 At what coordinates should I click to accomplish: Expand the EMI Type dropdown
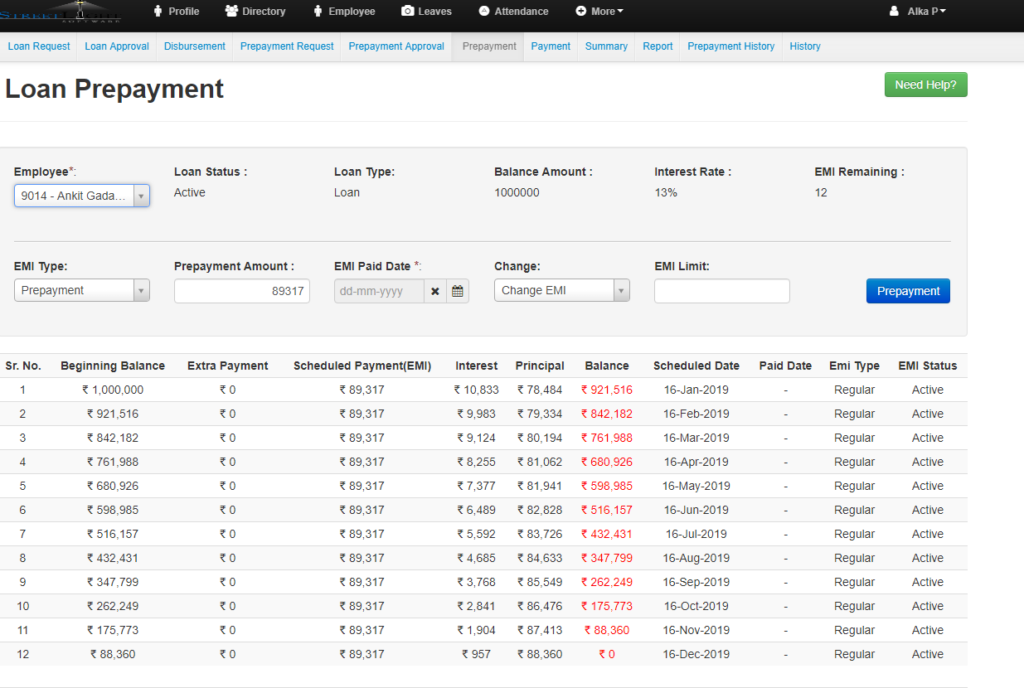coord(140,290)
